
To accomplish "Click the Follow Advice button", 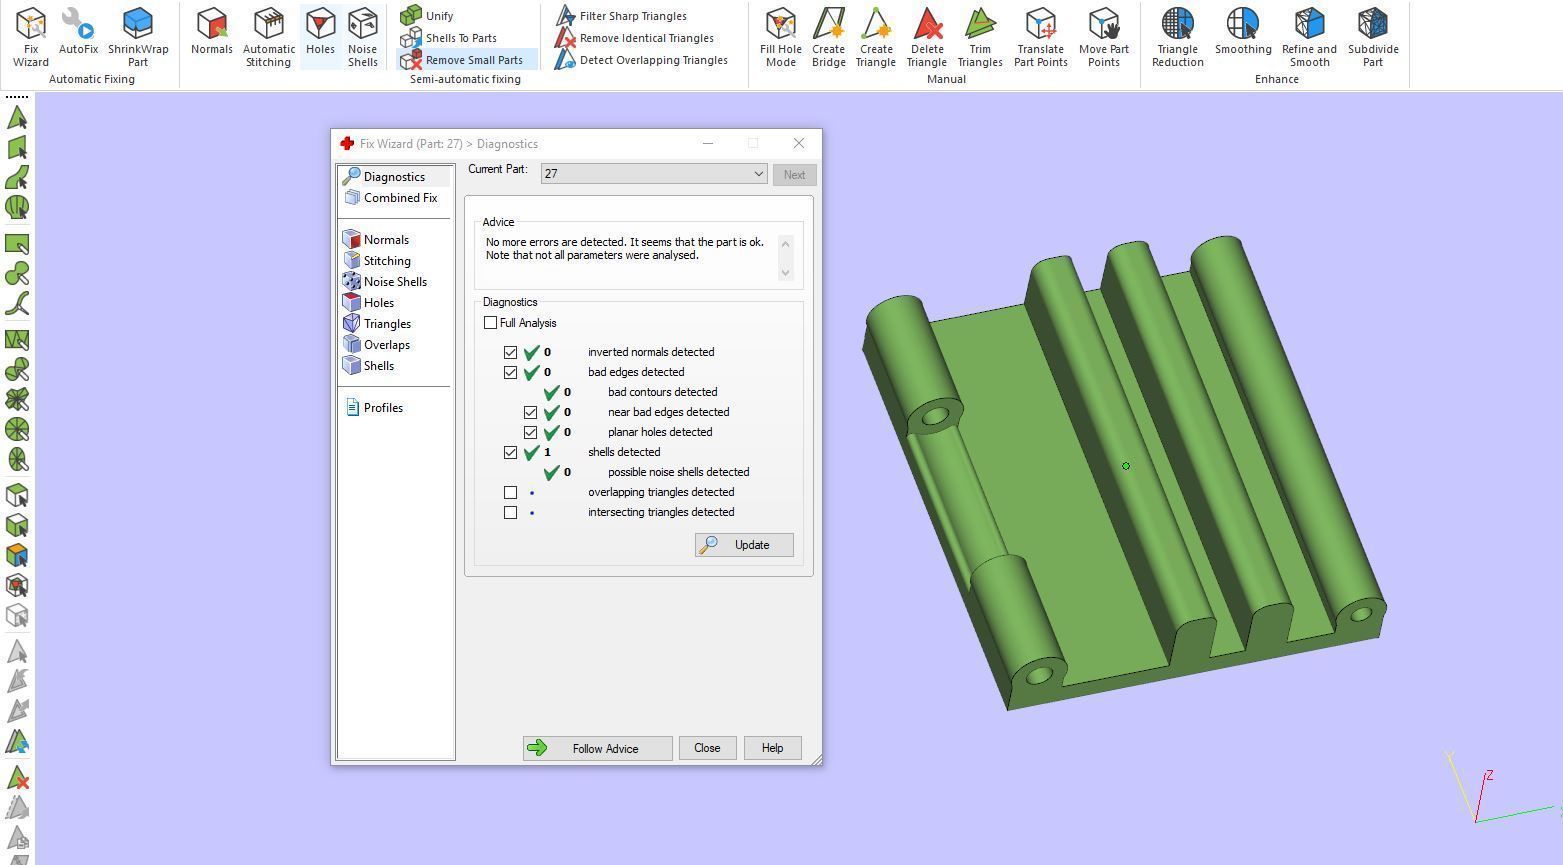I will (597, 748).
